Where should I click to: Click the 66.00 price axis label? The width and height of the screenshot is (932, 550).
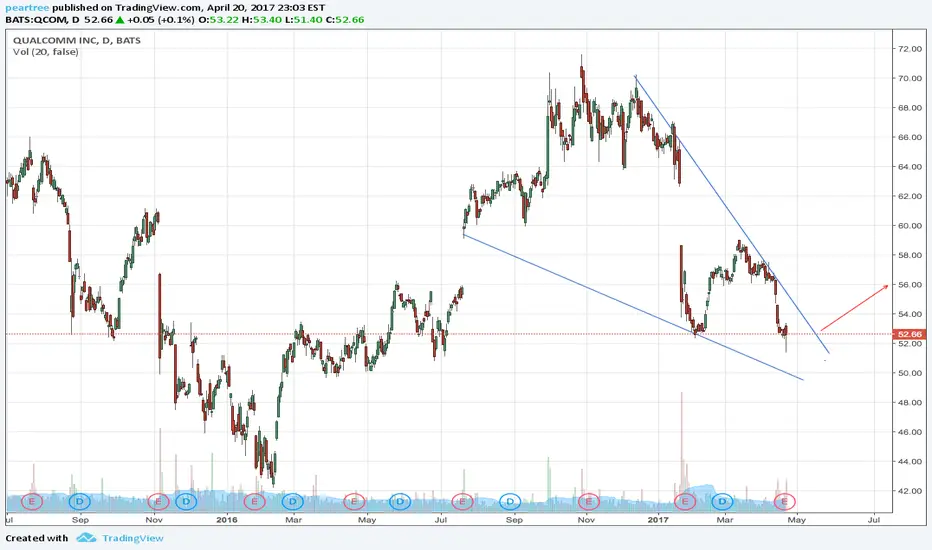(x=910, y=137)
